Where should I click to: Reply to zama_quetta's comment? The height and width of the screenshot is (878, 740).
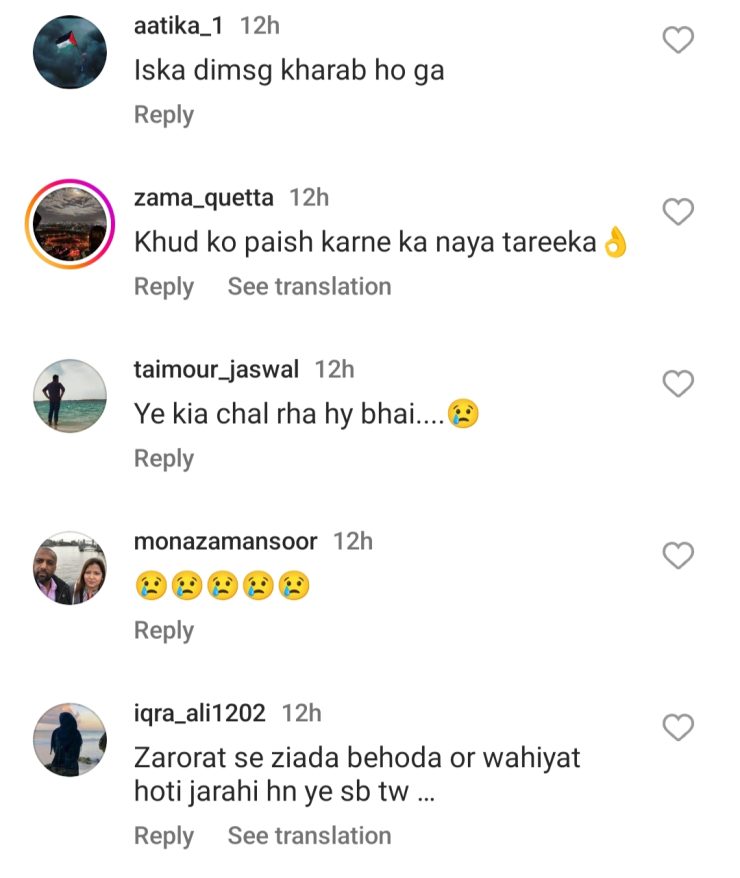click(163, 287)
